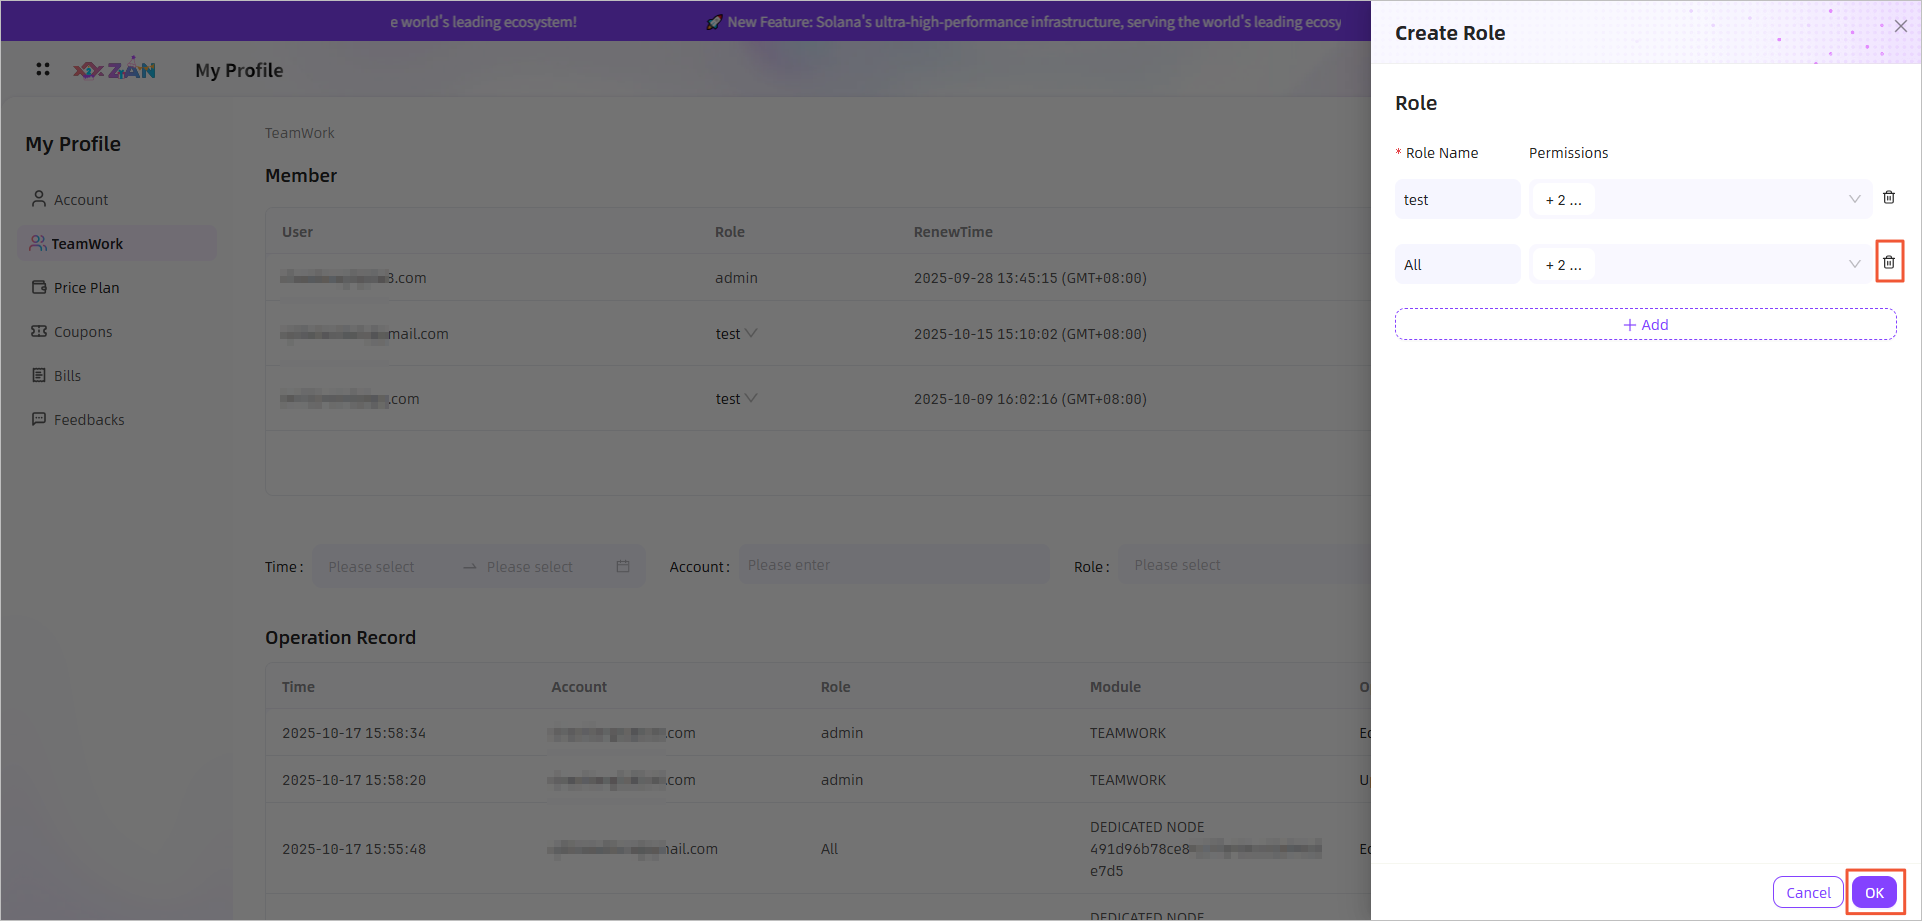Image resolution: width=1922 pixels, height=921 pixels.
Task: Focus the Account filter input
Action: tap(894, 565)
